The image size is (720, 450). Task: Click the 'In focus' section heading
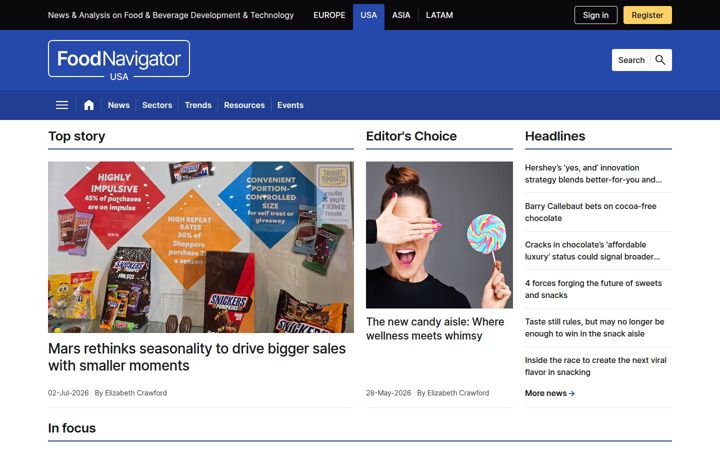(x=72, y=428)
